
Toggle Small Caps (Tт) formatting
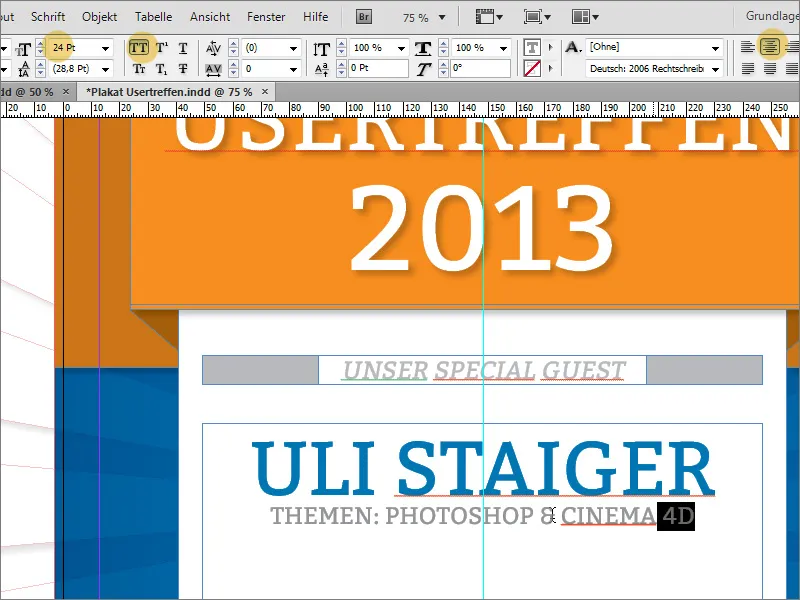tap(139, 68)
